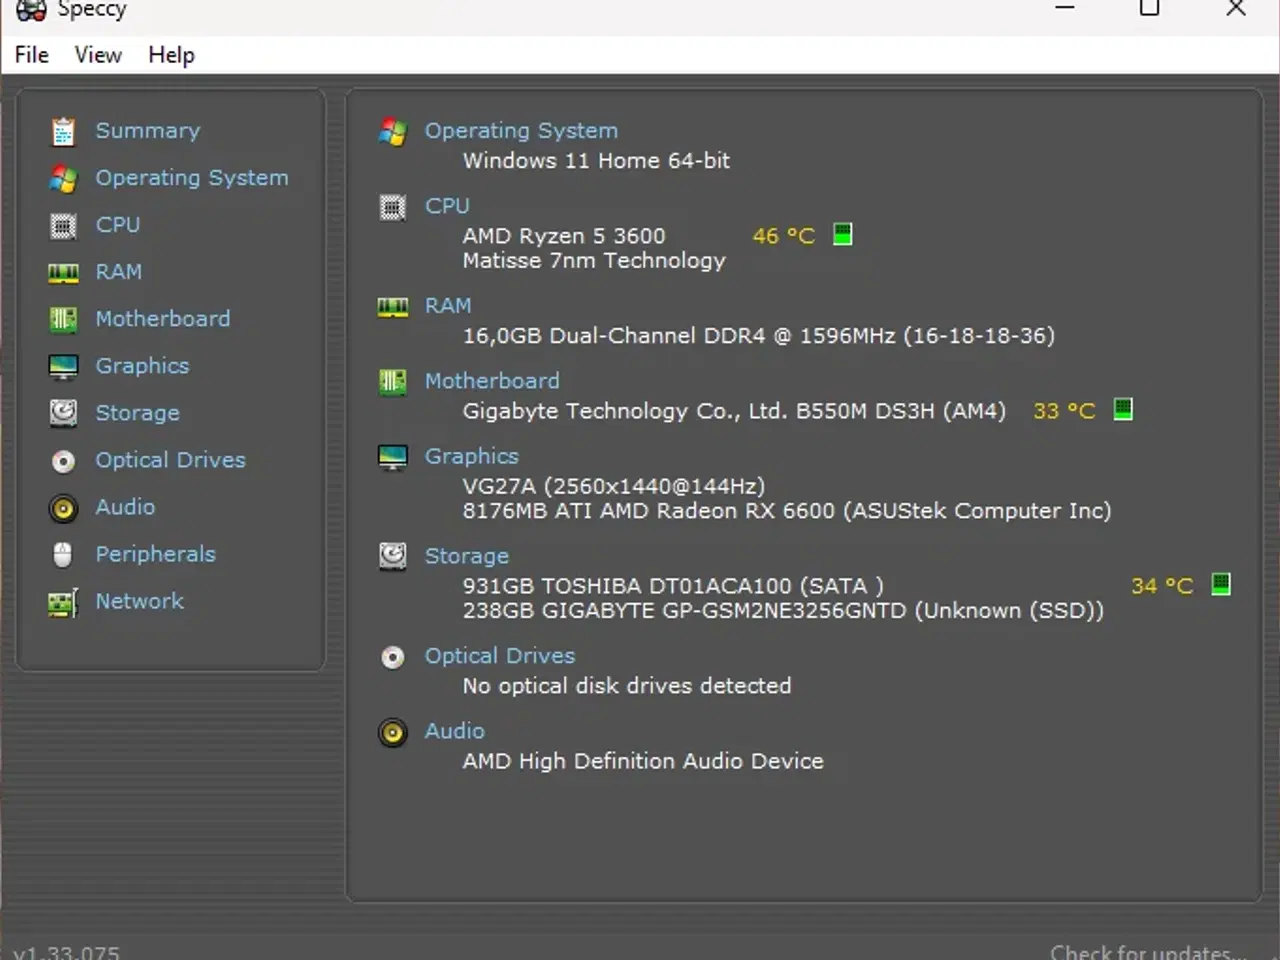Screen dimensions: 1280x960
Task: Click the RAM stick icon in sidebar
Action: coord(63,273)
